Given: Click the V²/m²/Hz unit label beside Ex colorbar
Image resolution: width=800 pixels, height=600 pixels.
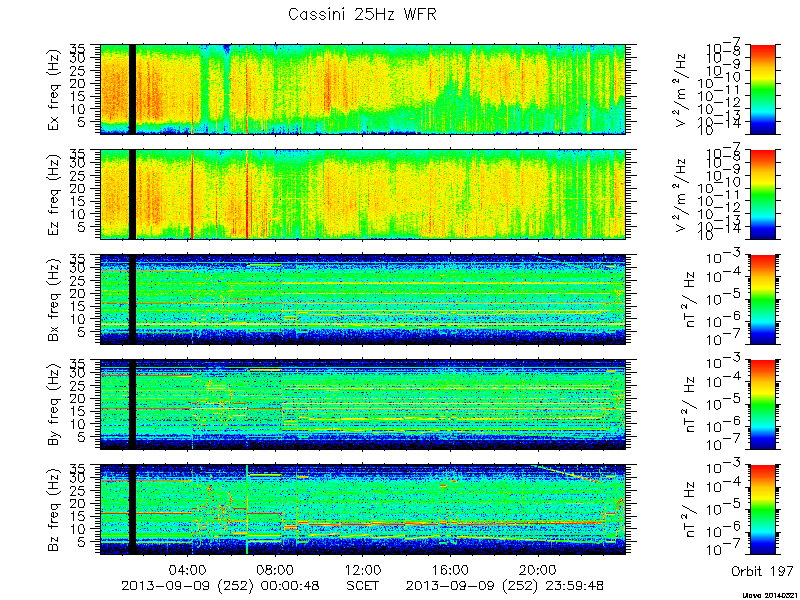Looking at the screenshot, I should point(681,89).
